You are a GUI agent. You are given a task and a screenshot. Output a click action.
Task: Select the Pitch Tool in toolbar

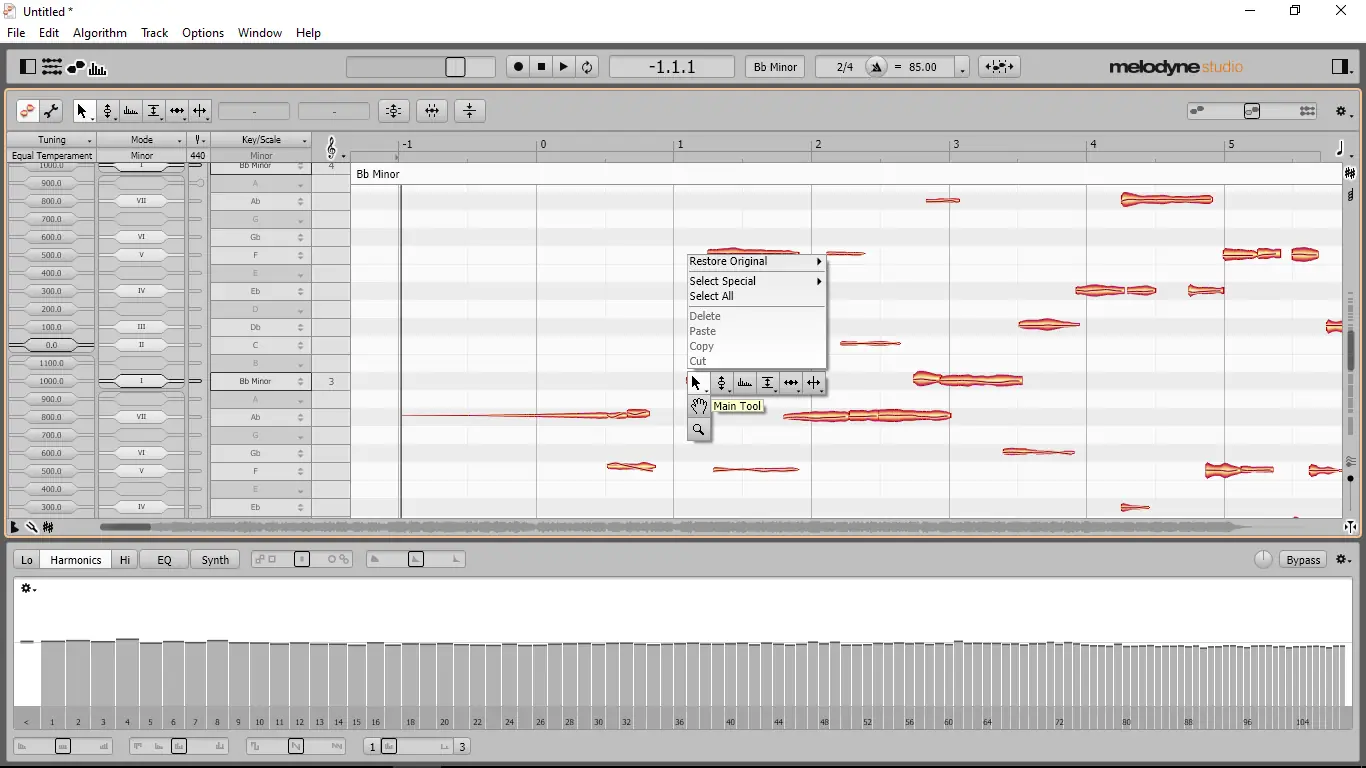tap(107, 111)
